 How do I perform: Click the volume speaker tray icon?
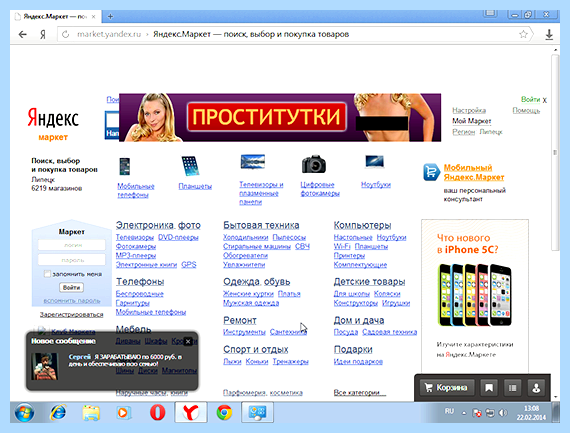pyautogui.click(x=503, y=413)
